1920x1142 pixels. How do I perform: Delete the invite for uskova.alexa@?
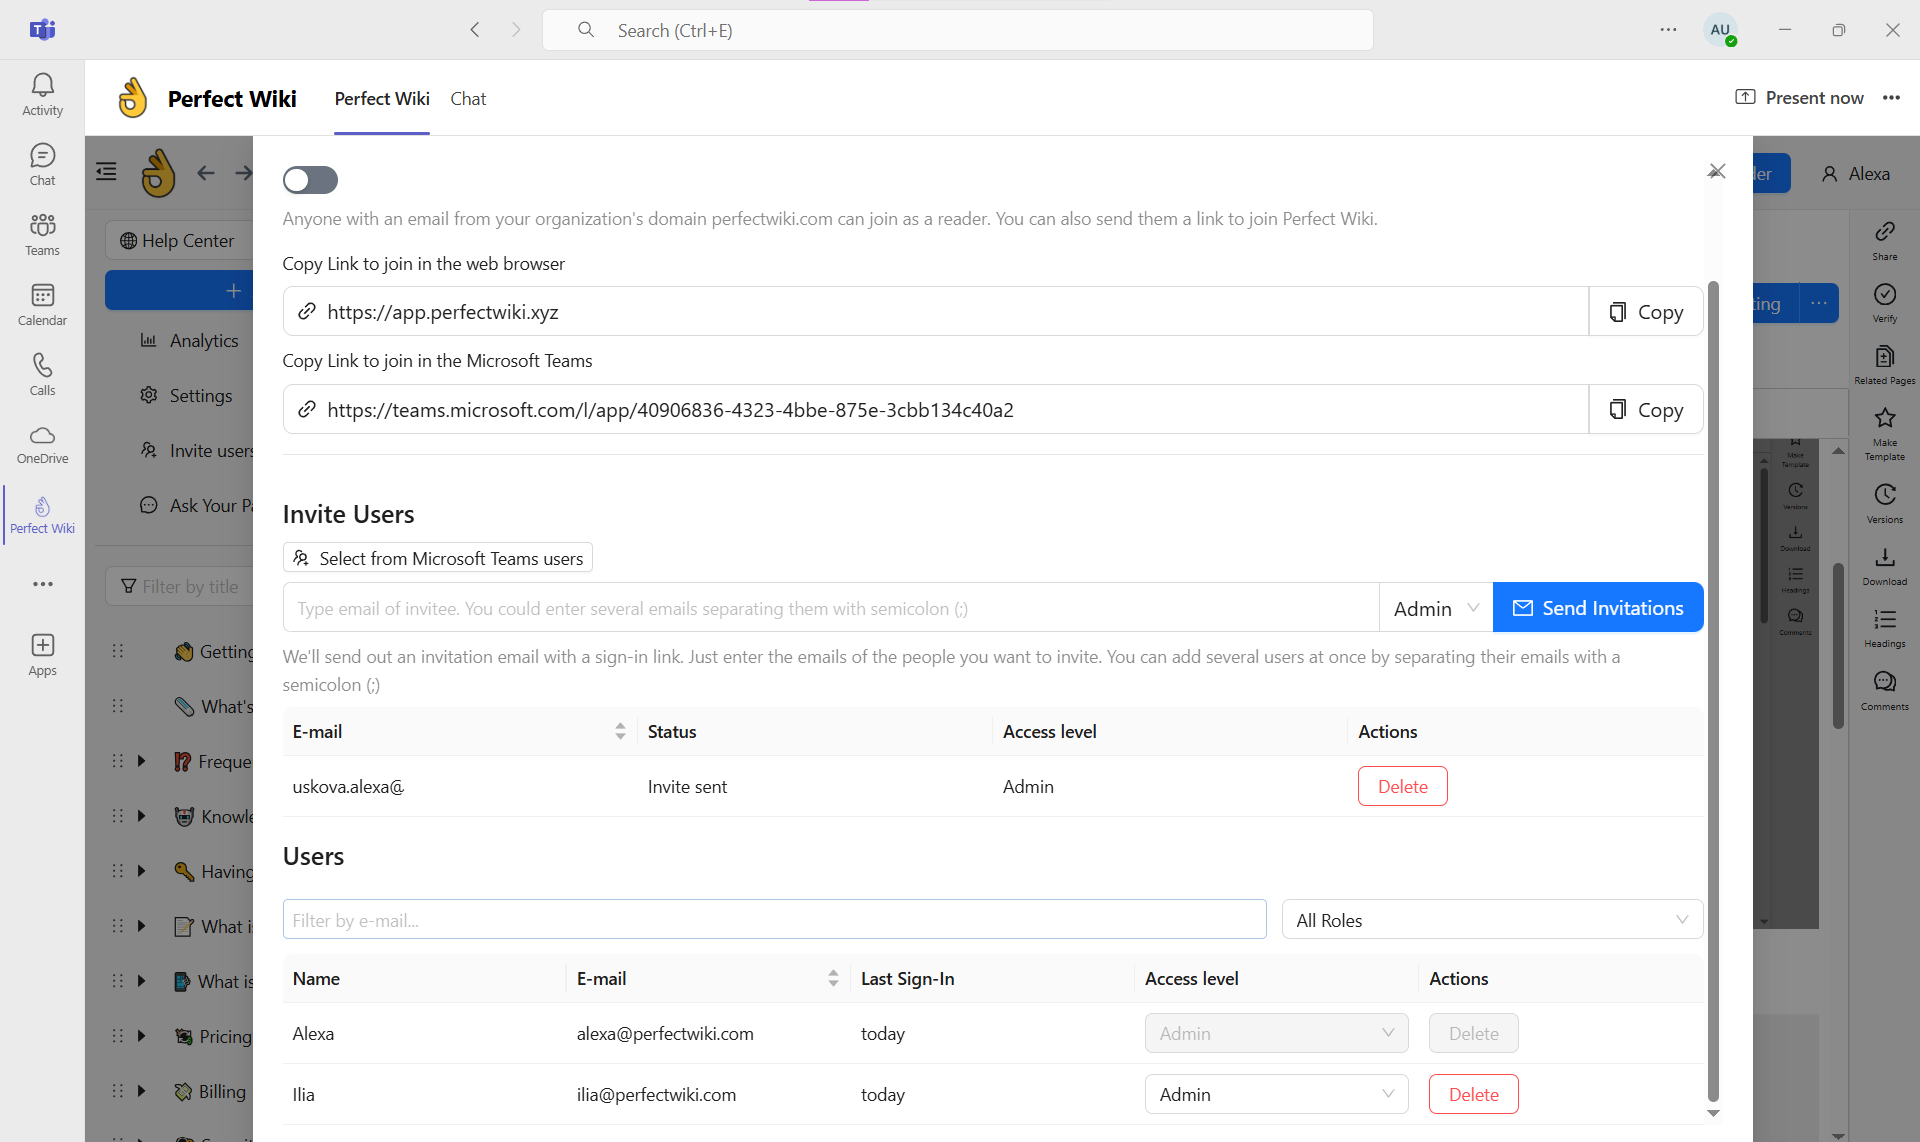coord(1402,786)
